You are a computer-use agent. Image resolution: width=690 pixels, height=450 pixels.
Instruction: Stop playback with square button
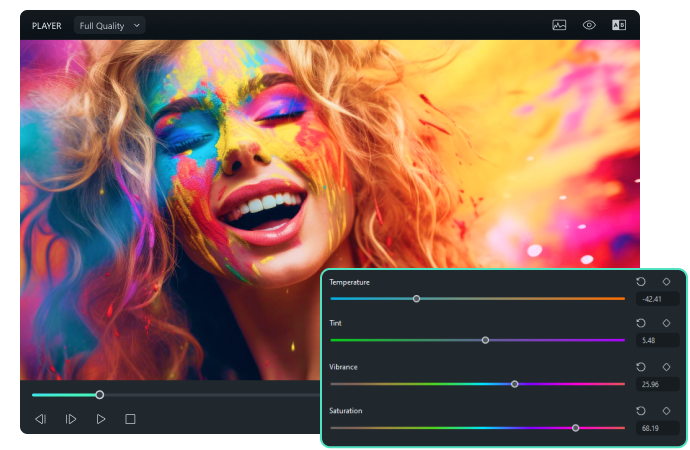(130, 419)
